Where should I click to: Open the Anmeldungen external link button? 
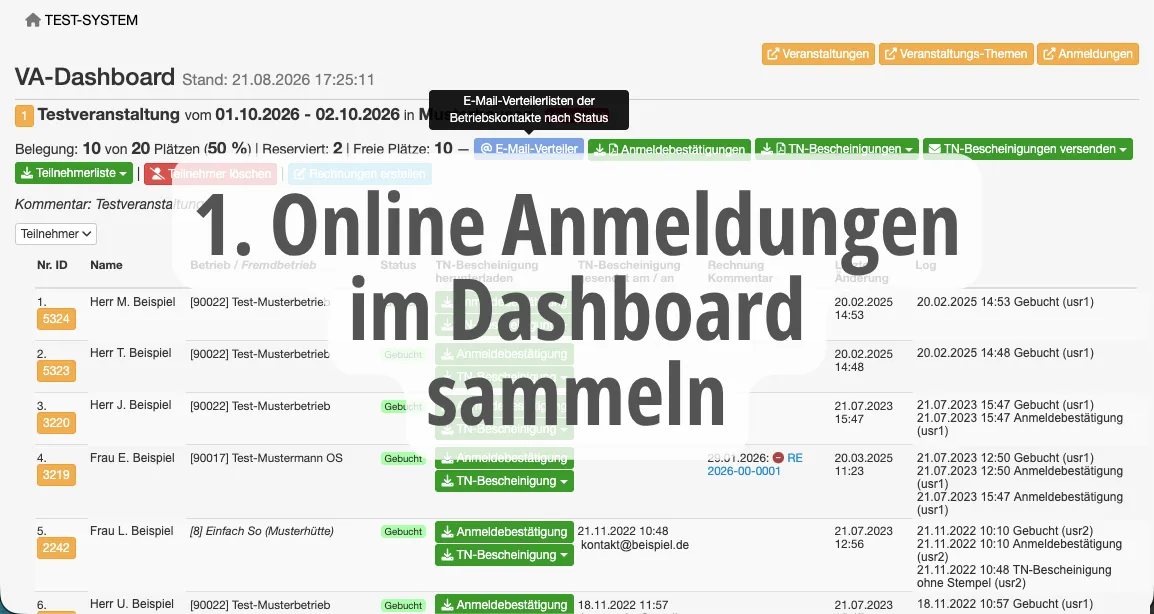pos(1088,54)
